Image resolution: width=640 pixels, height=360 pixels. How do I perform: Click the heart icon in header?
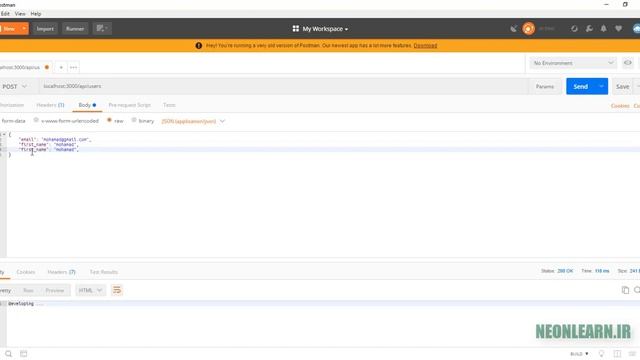[x=618, y=29]
